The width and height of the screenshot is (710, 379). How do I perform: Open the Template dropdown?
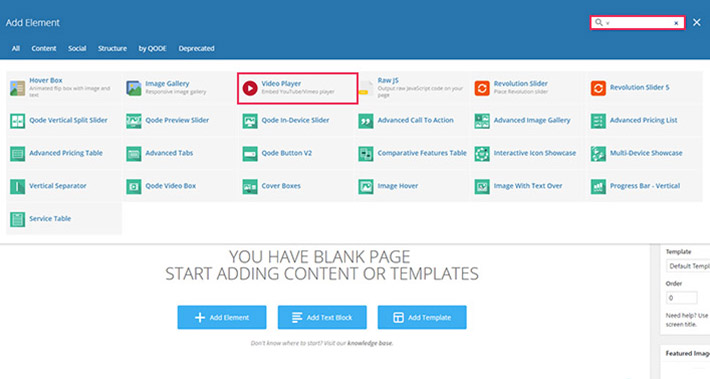(x=688, y=266)
